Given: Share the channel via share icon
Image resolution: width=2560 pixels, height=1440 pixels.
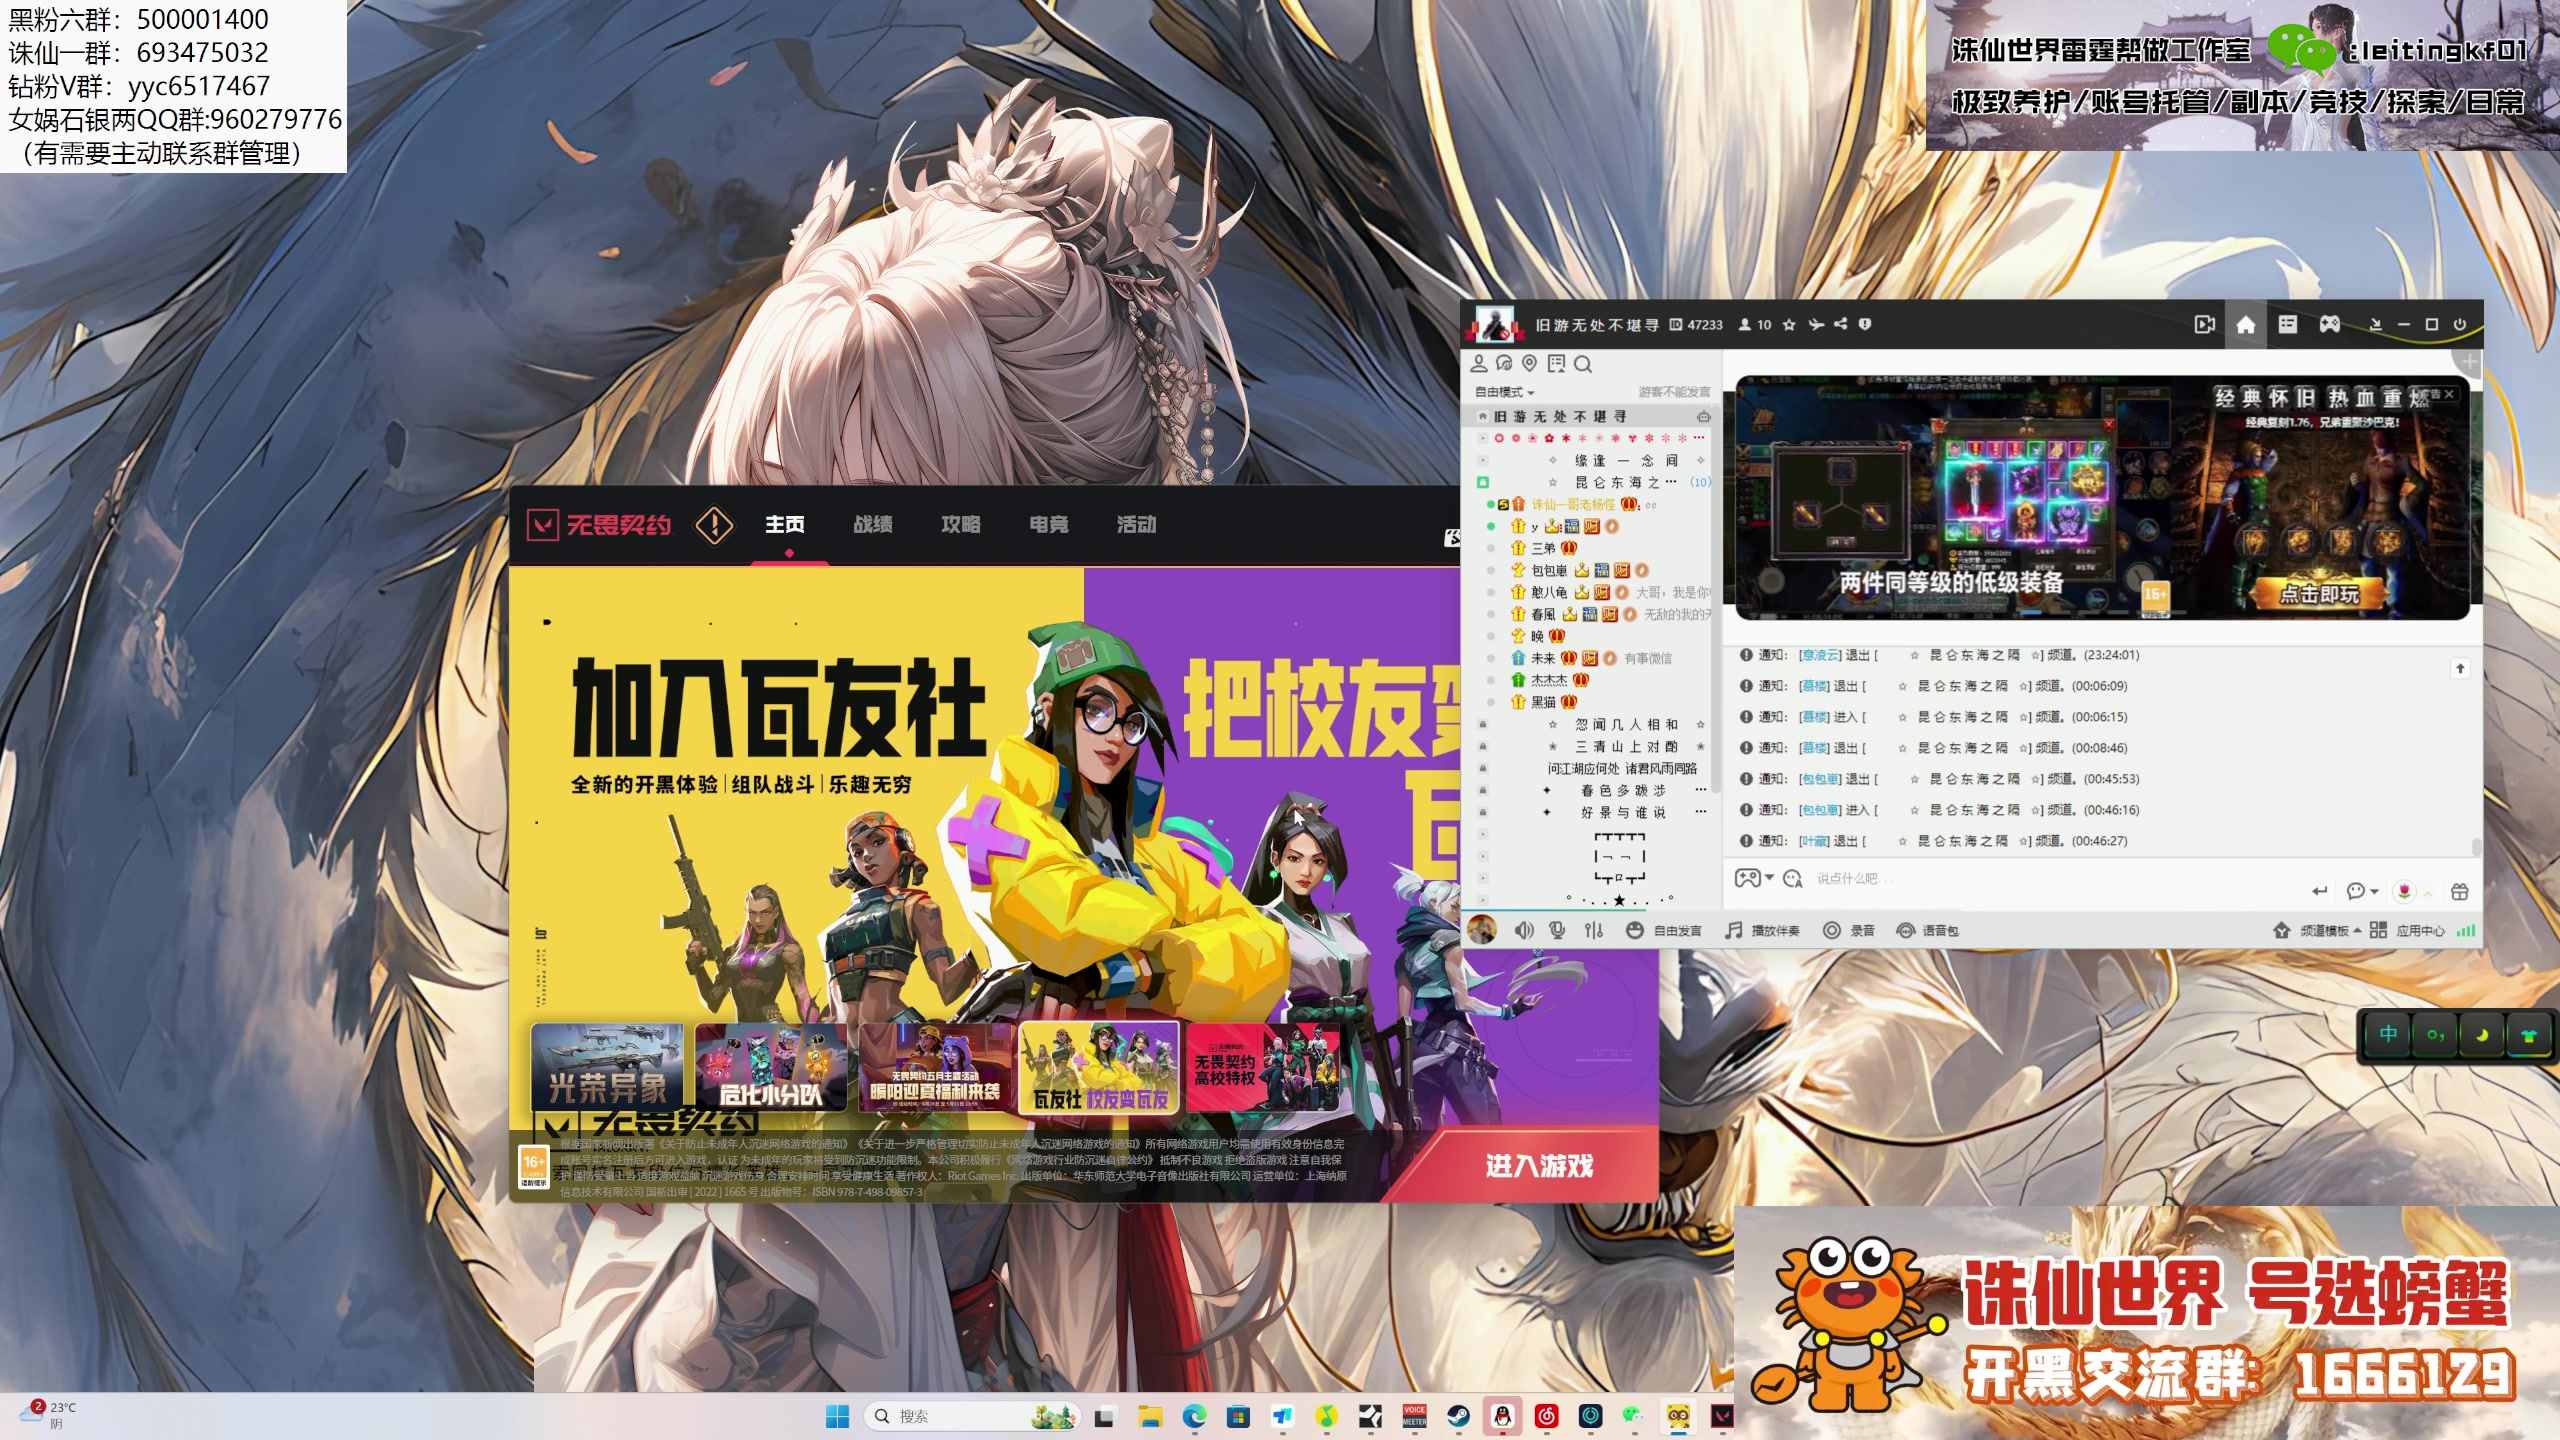Looking at the screenshot, I should coord(1840,325).
